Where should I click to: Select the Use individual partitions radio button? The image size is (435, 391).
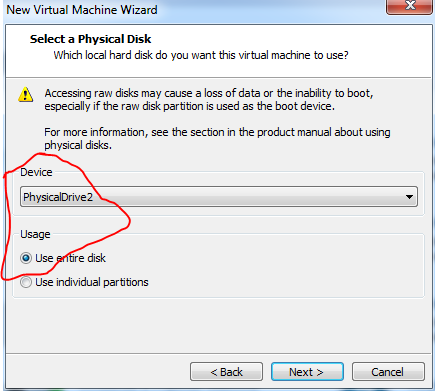click(26, 282)
